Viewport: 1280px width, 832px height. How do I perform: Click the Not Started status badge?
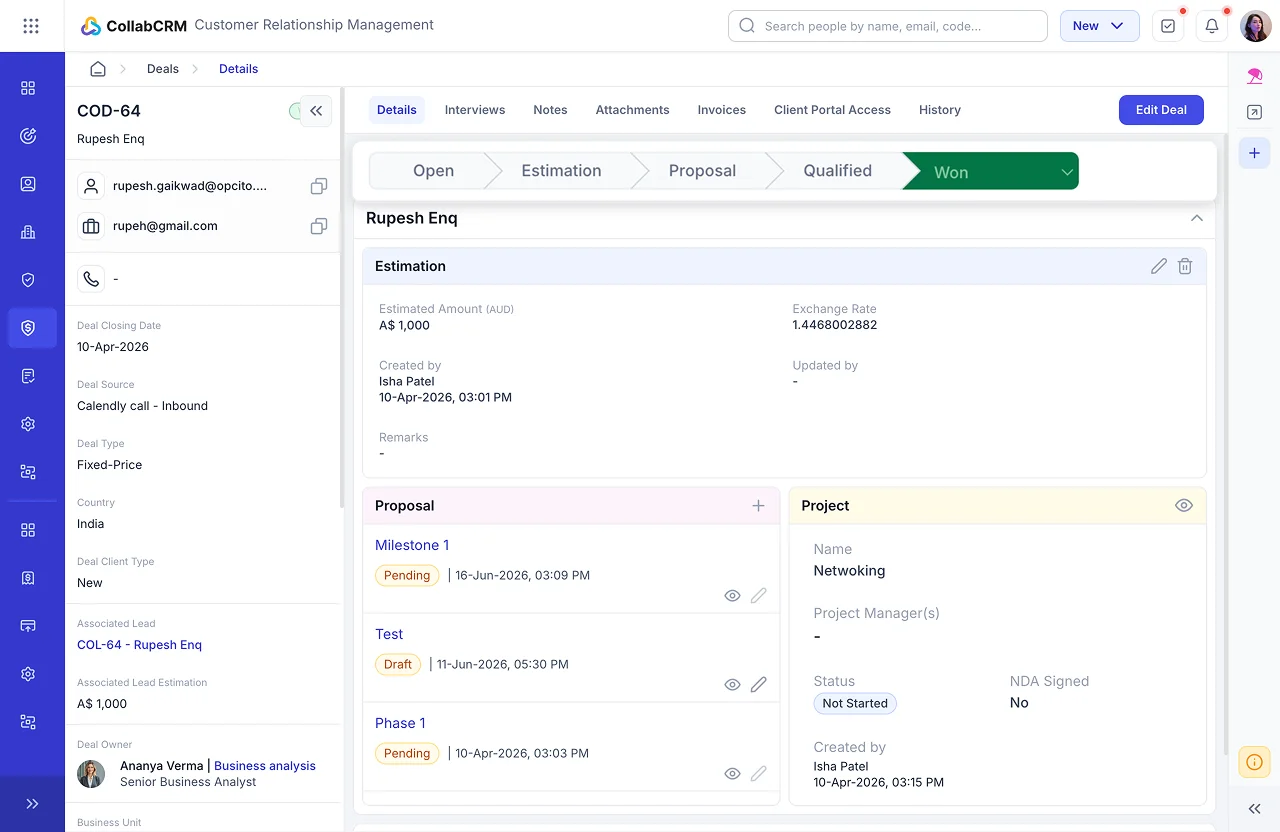click(855, 703)
